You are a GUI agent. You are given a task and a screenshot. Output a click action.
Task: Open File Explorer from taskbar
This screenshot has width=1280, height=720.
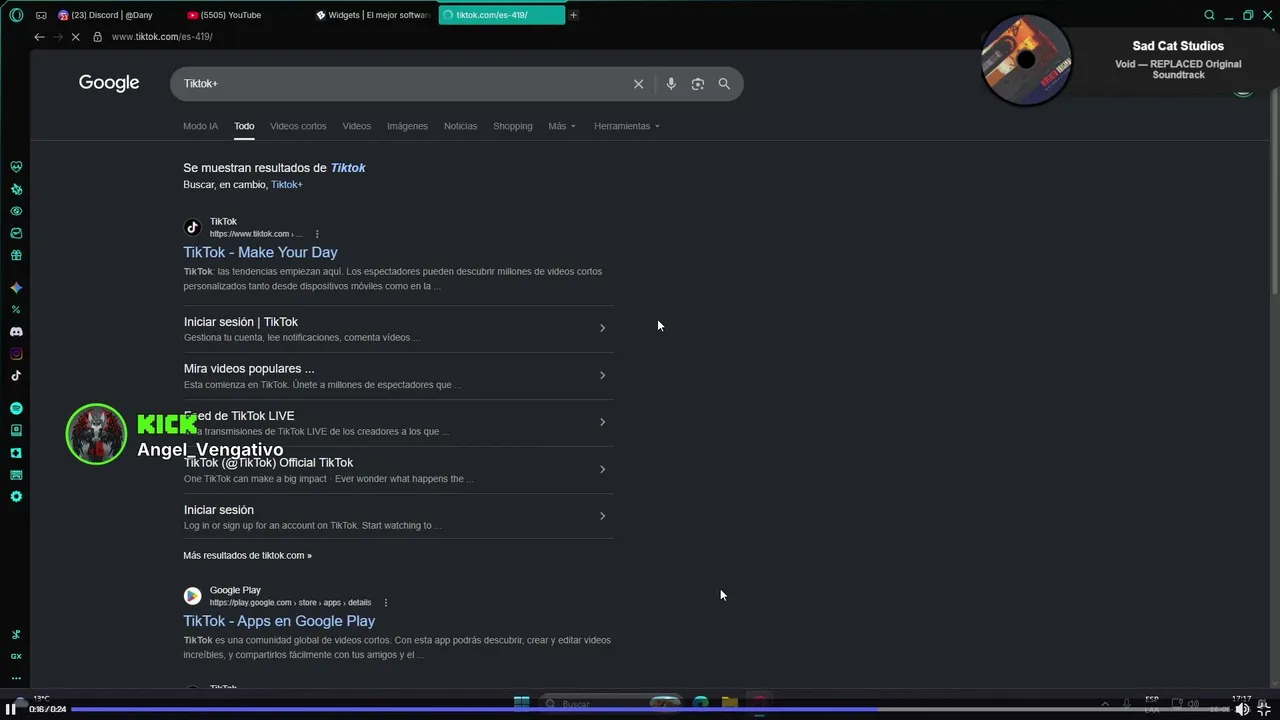pyautogui.click(x=730, y=703)
